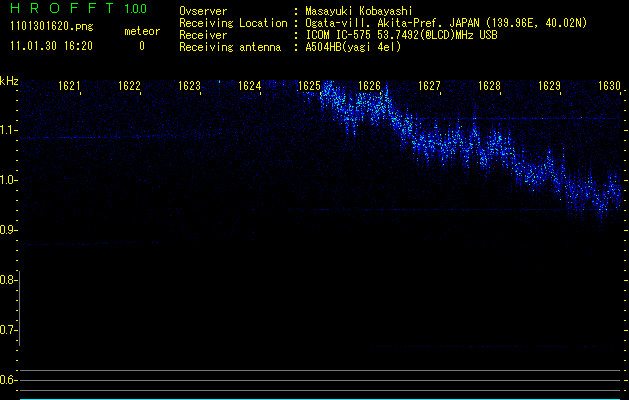Click the 1621 time marker
629x400 pixels.
click(x=69, y=86)
